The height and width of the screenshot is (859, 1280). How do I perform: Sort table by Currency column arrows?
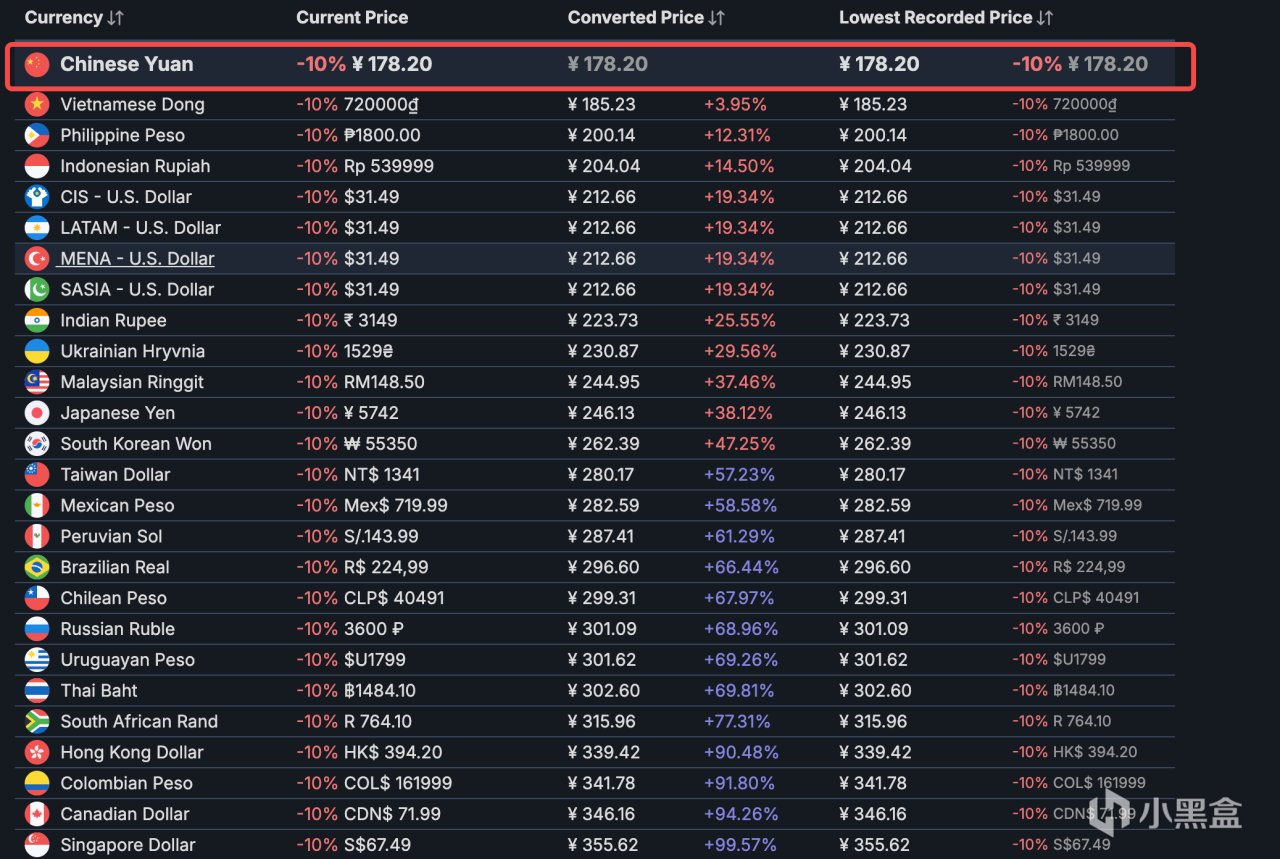tap(115, 18)
